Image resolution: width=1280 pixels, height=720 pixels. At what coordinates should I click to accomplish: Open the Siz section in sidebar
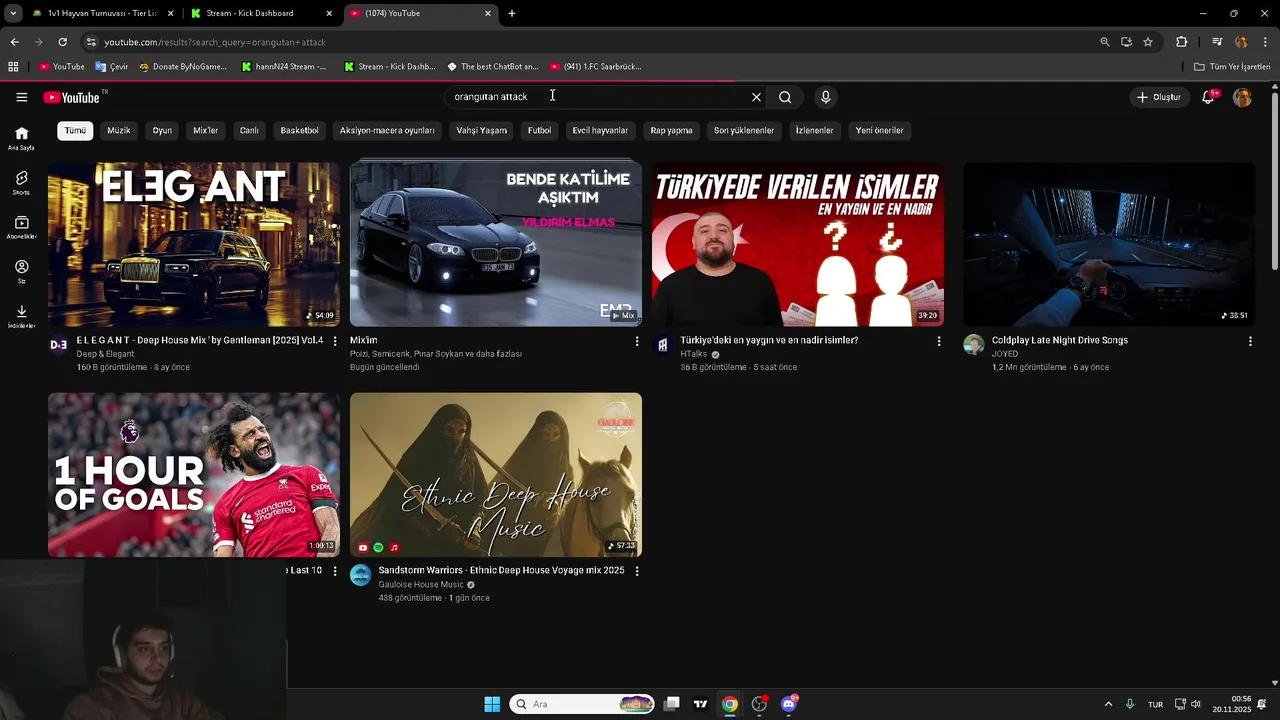click(x=21, y=272)
